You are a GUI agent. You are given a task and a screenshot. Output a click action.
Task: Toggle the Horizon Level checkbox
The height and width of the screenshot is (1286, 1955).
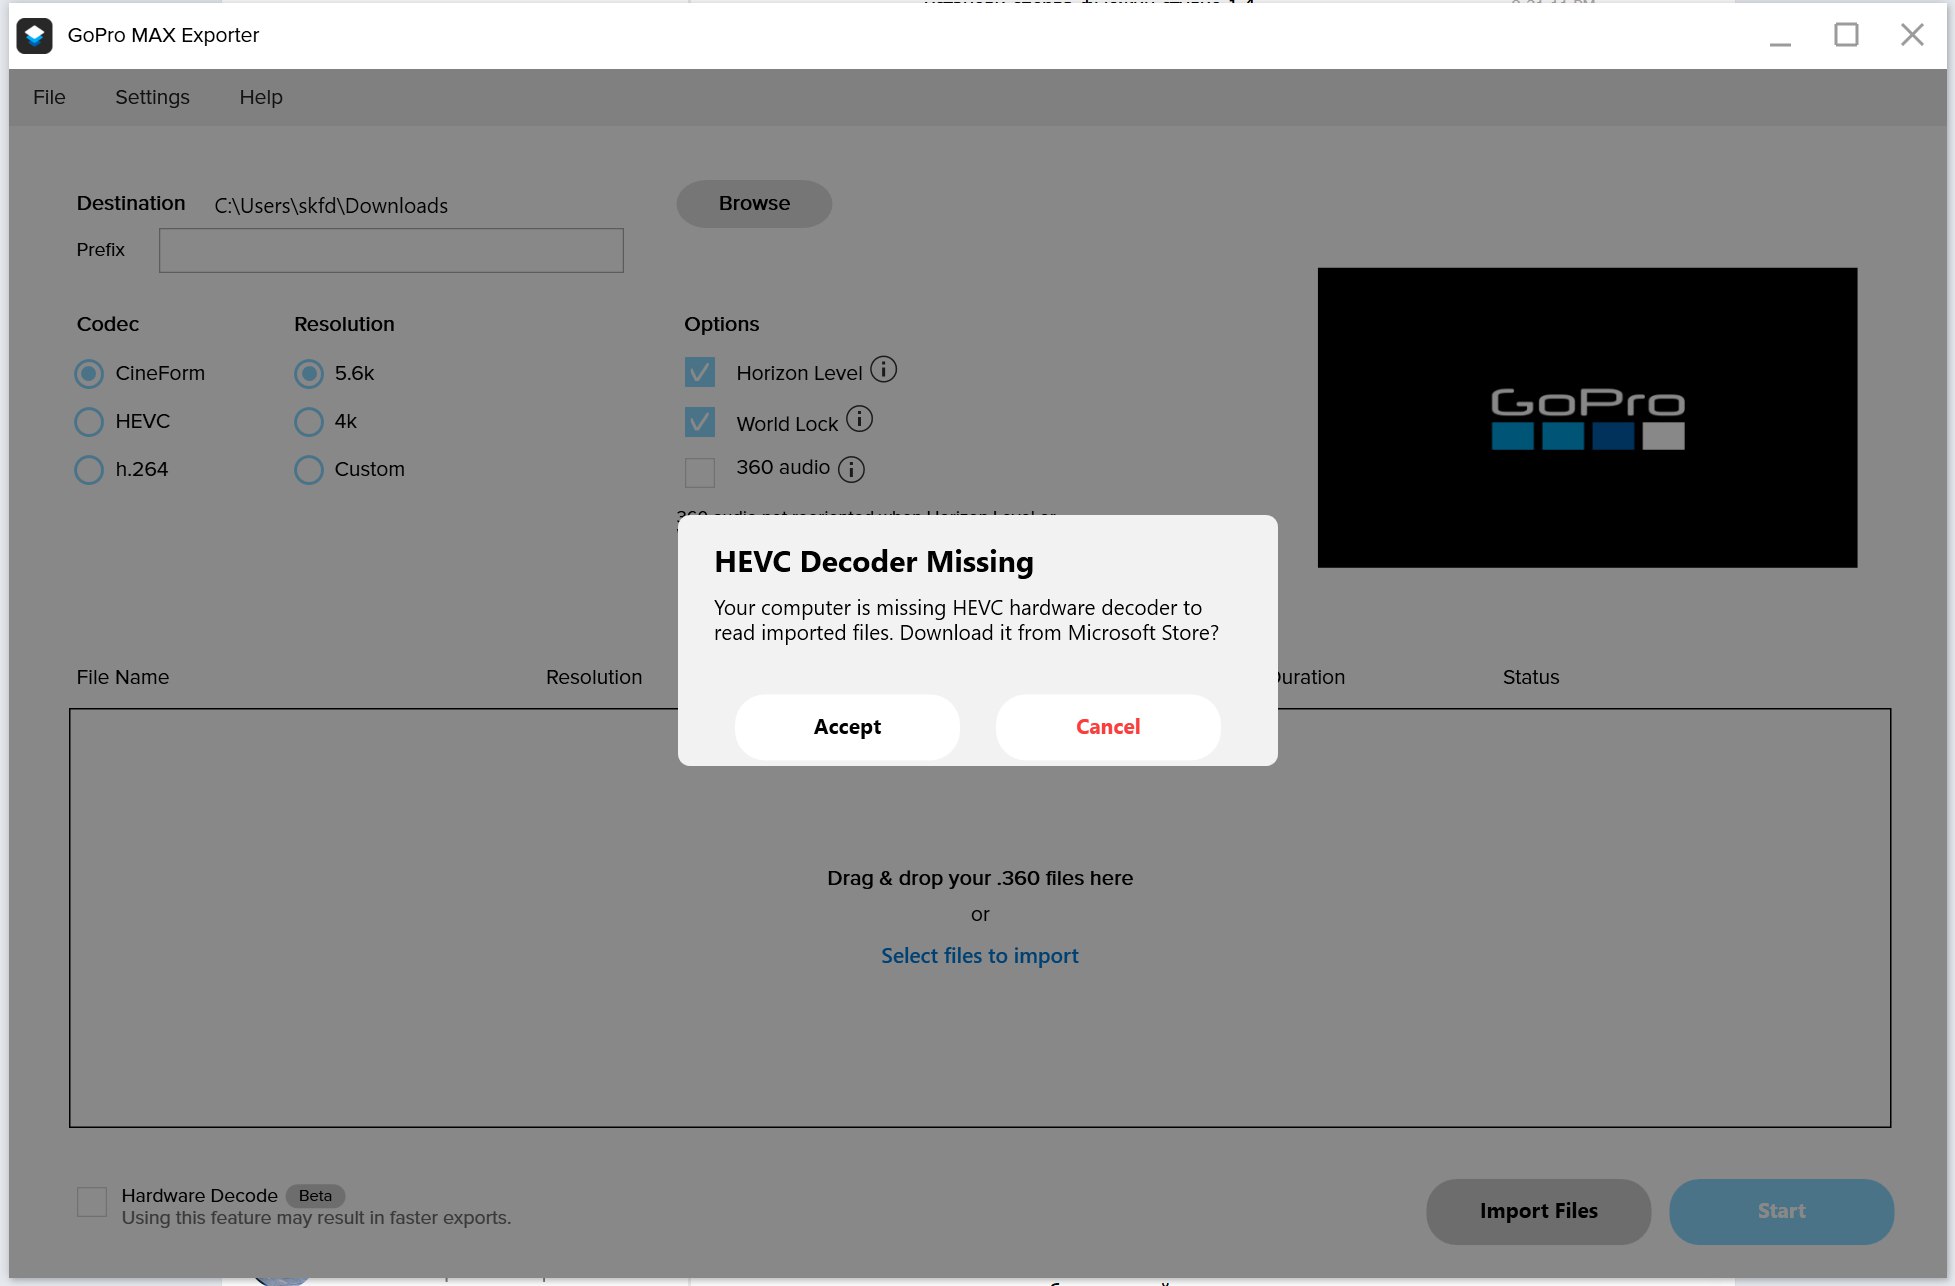pos(700,373)
